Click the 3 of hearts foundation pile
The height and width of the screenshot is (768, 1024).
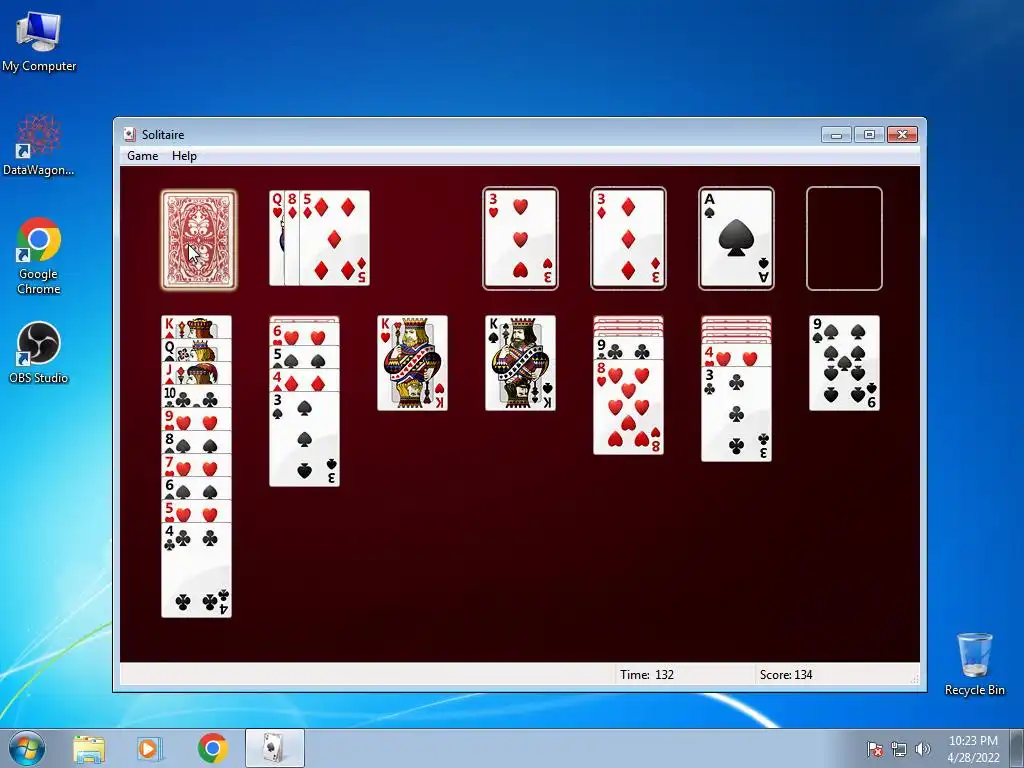(x=520, y=238)
